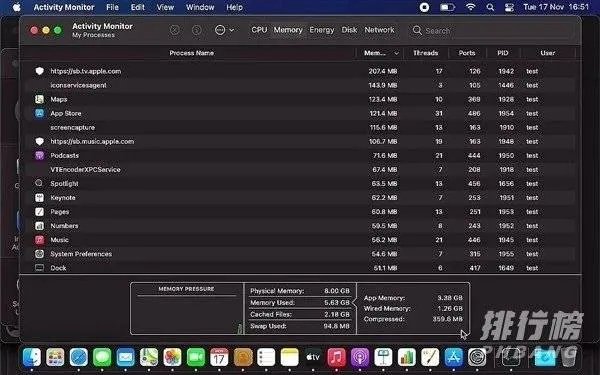Click the Podcasts icon in process list
Viewport: 600px width, 375px height.
[x=39, y=155]
